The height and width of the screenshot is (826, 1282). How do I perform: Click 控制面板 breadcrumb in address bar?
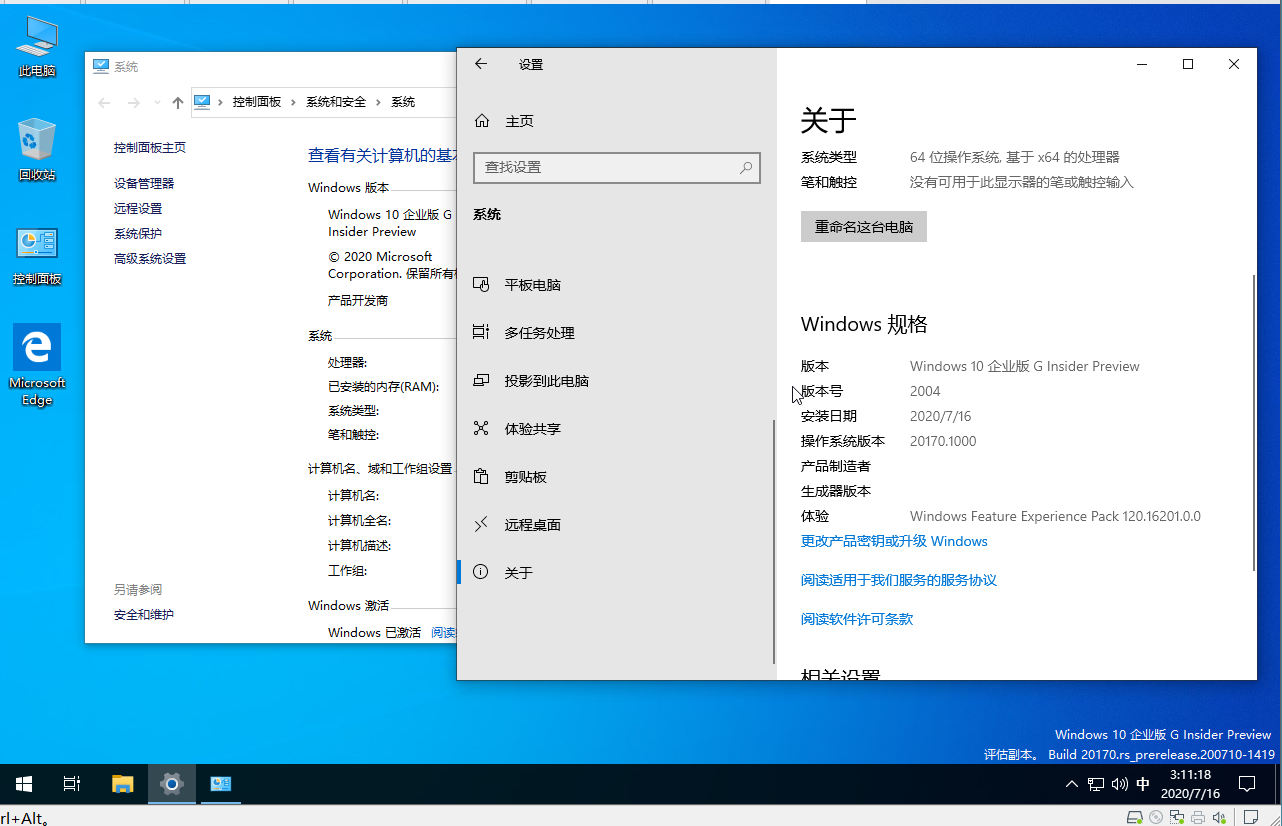click(257, 102)
